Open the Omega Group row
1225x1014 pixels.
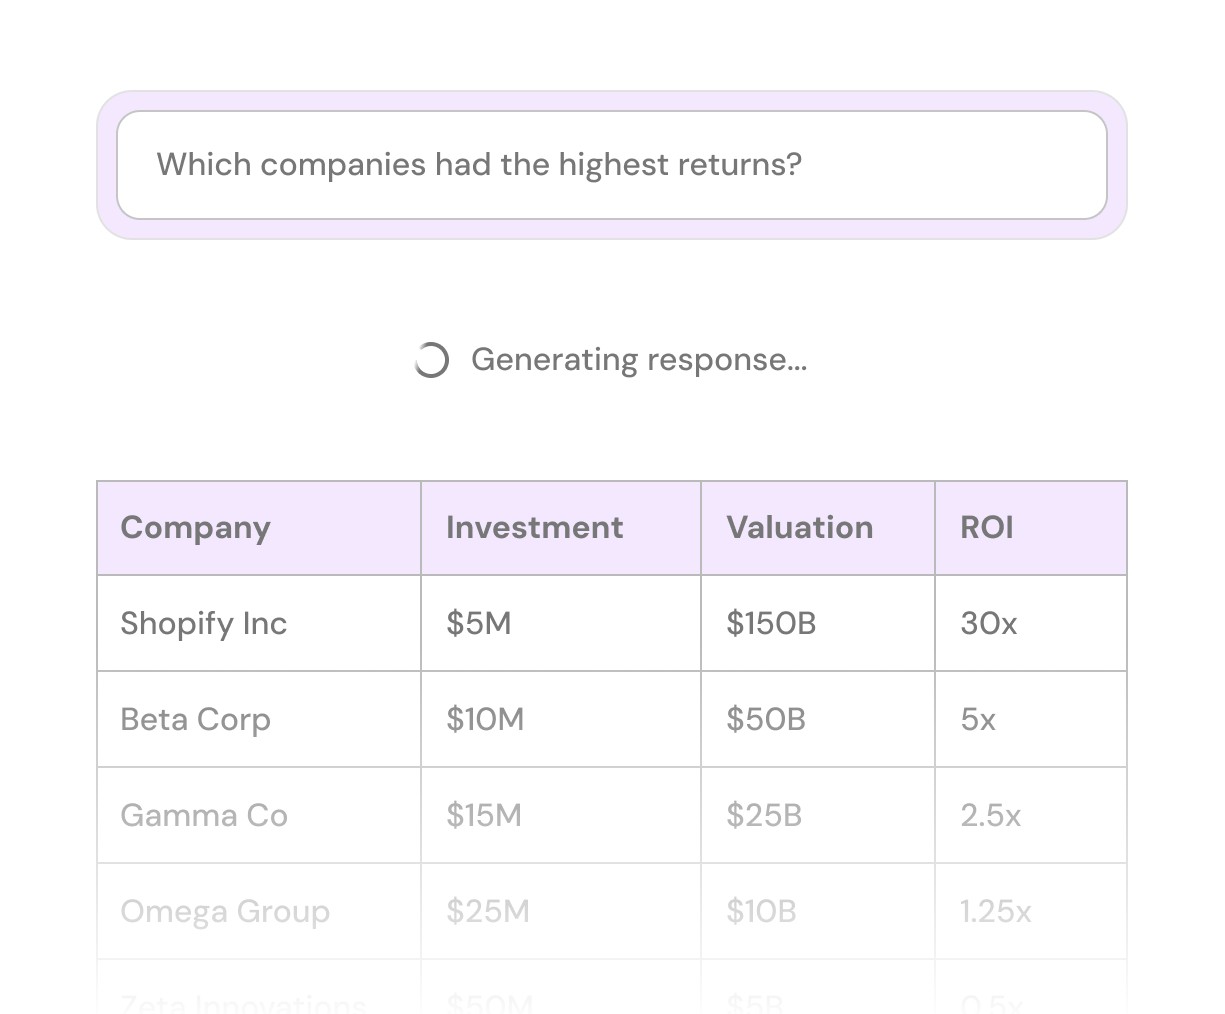612,911
